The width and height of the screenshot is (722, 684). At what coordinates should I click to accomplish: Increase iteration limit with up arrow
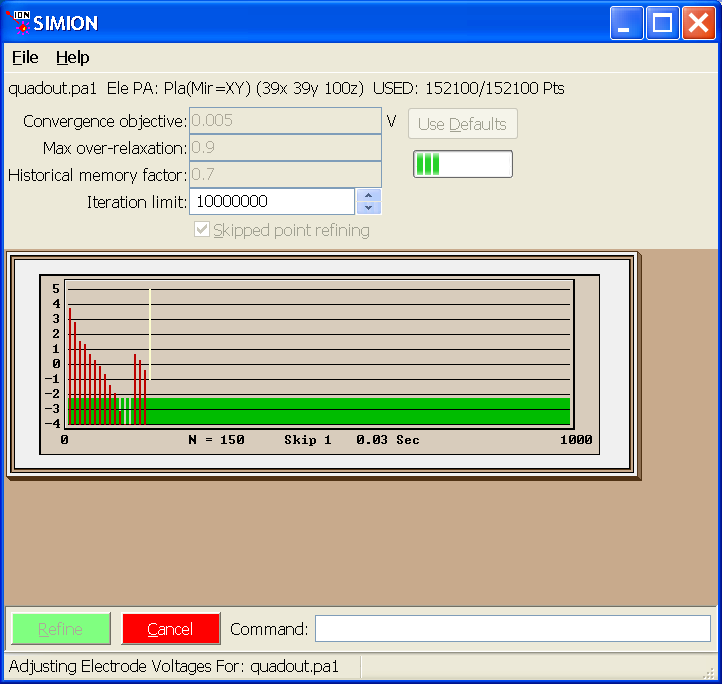pyautogui.click(x=368, y=195)
